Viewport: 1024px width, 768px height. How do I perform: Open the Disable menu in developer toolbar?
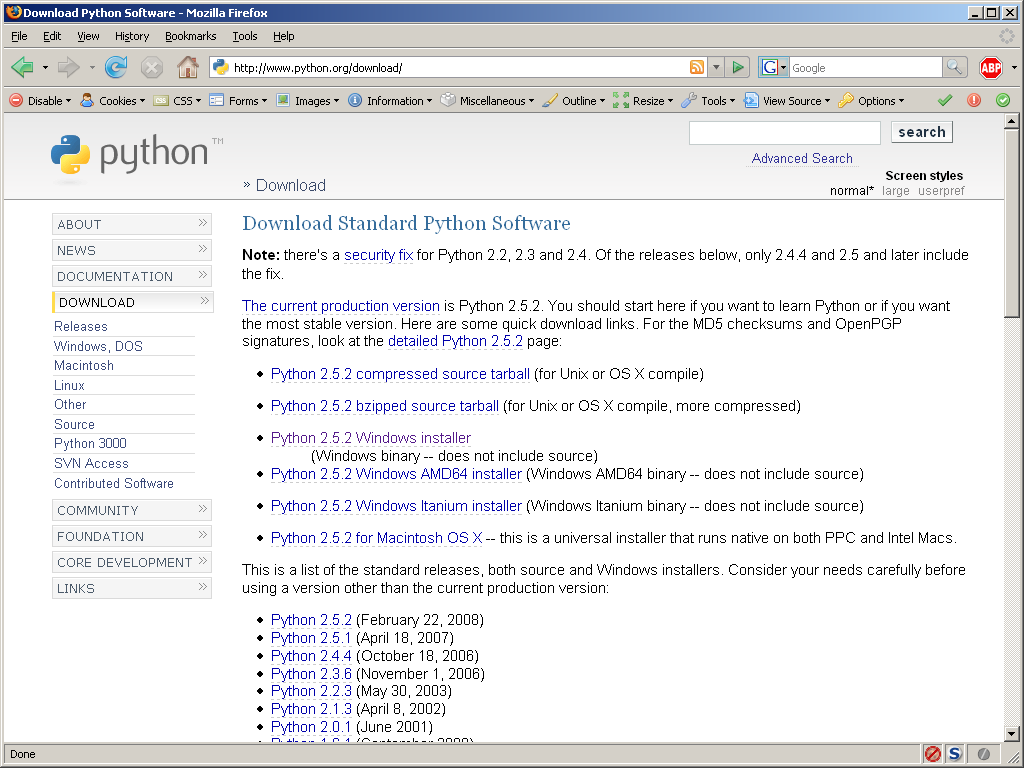point(40,101)
